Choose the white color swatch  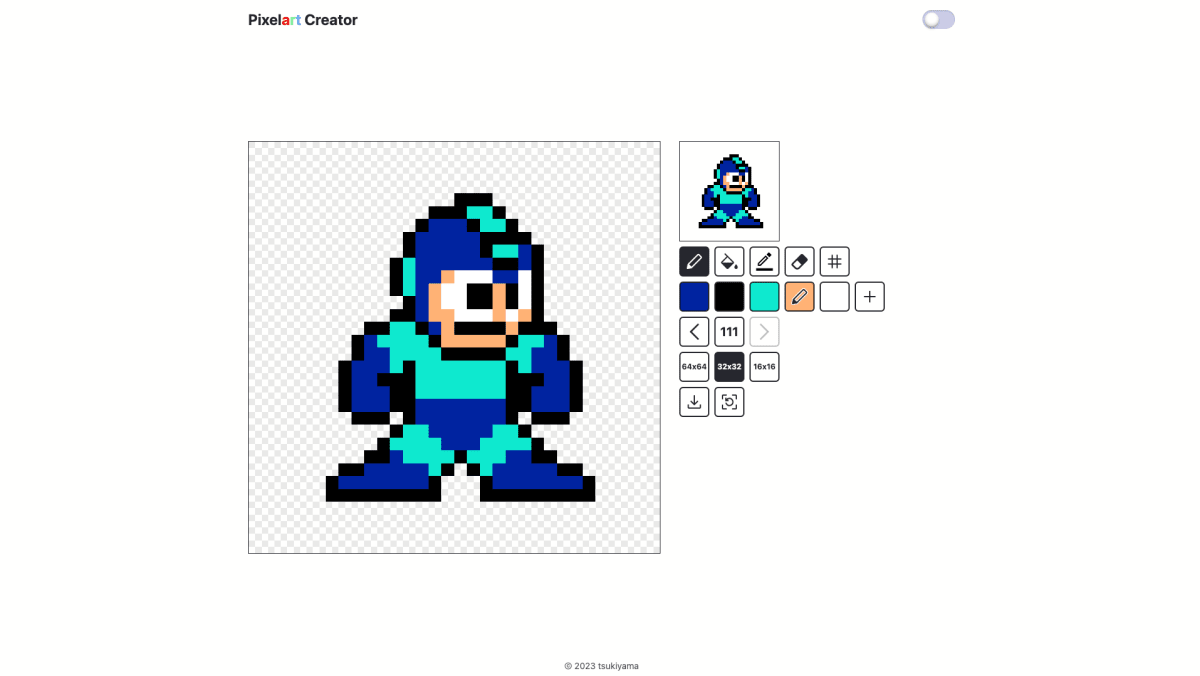(834, 297)
